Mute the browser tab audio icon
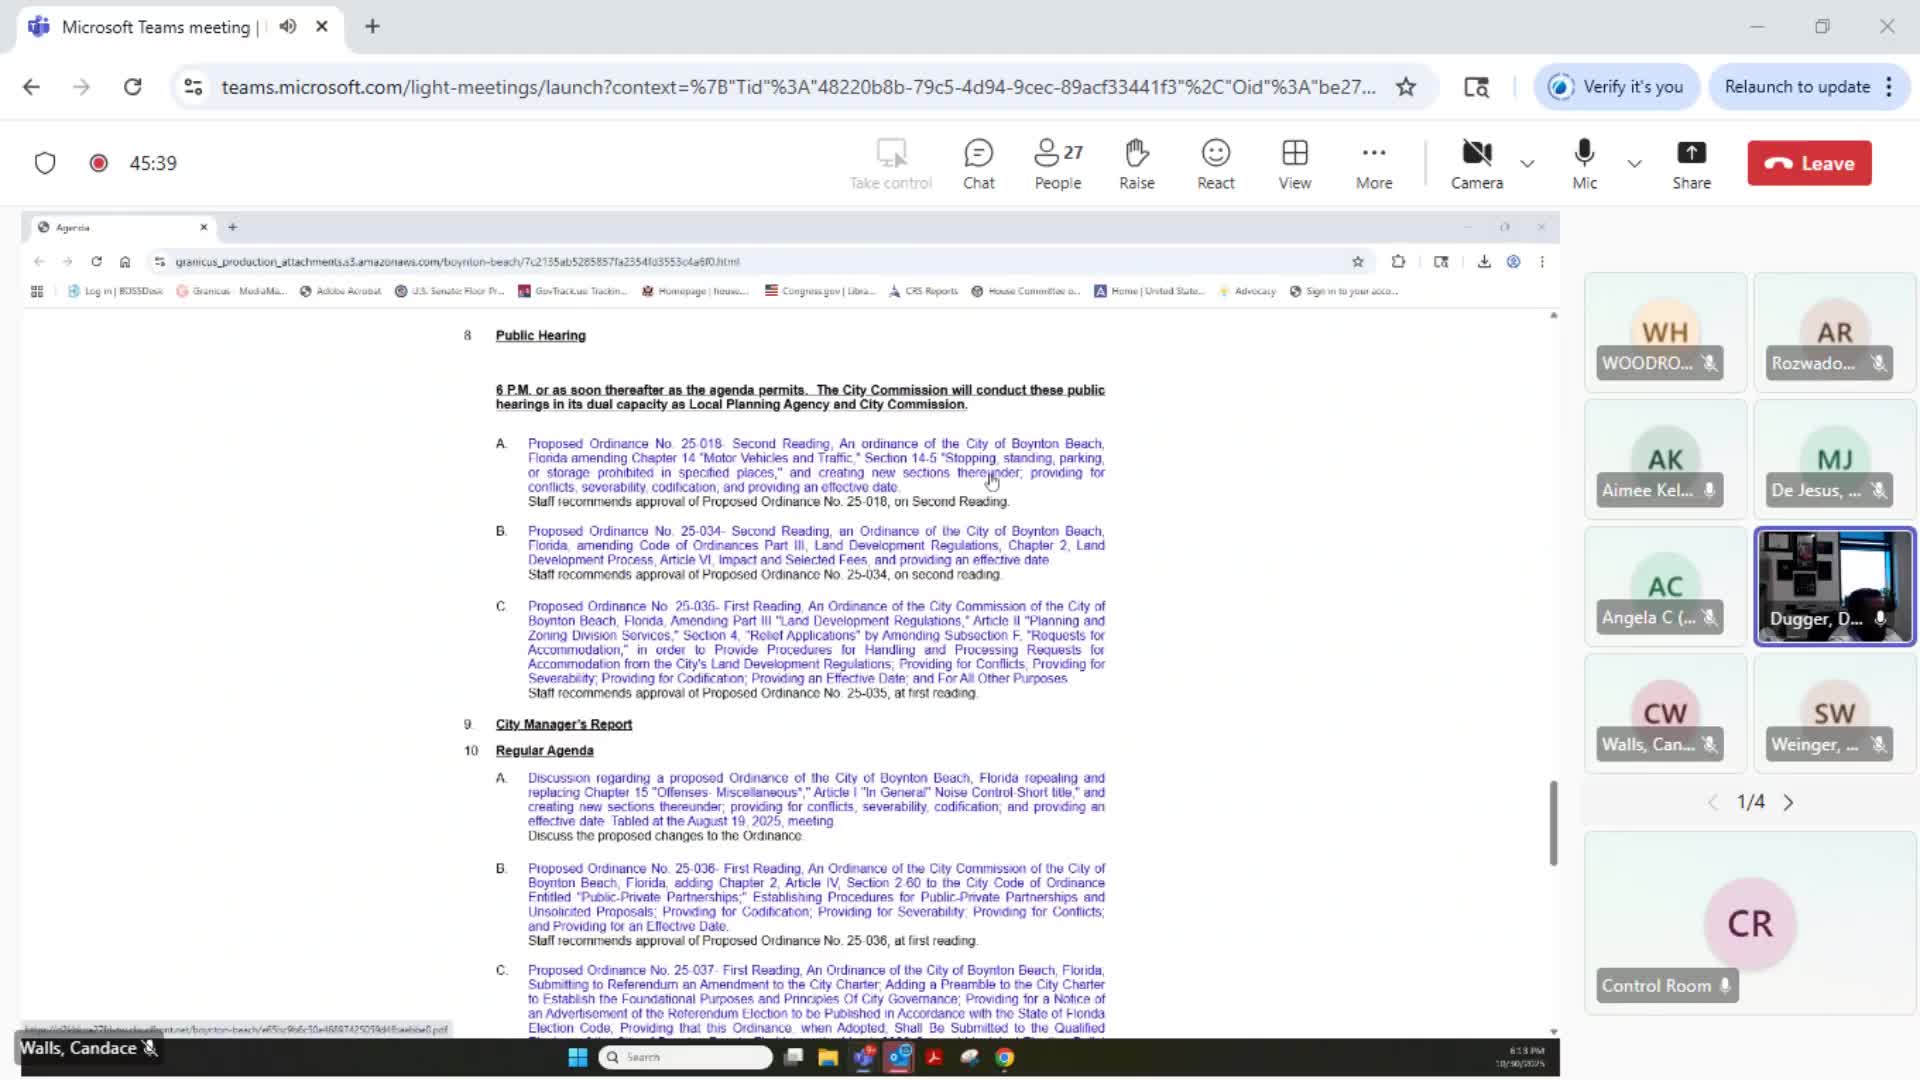 288,27
